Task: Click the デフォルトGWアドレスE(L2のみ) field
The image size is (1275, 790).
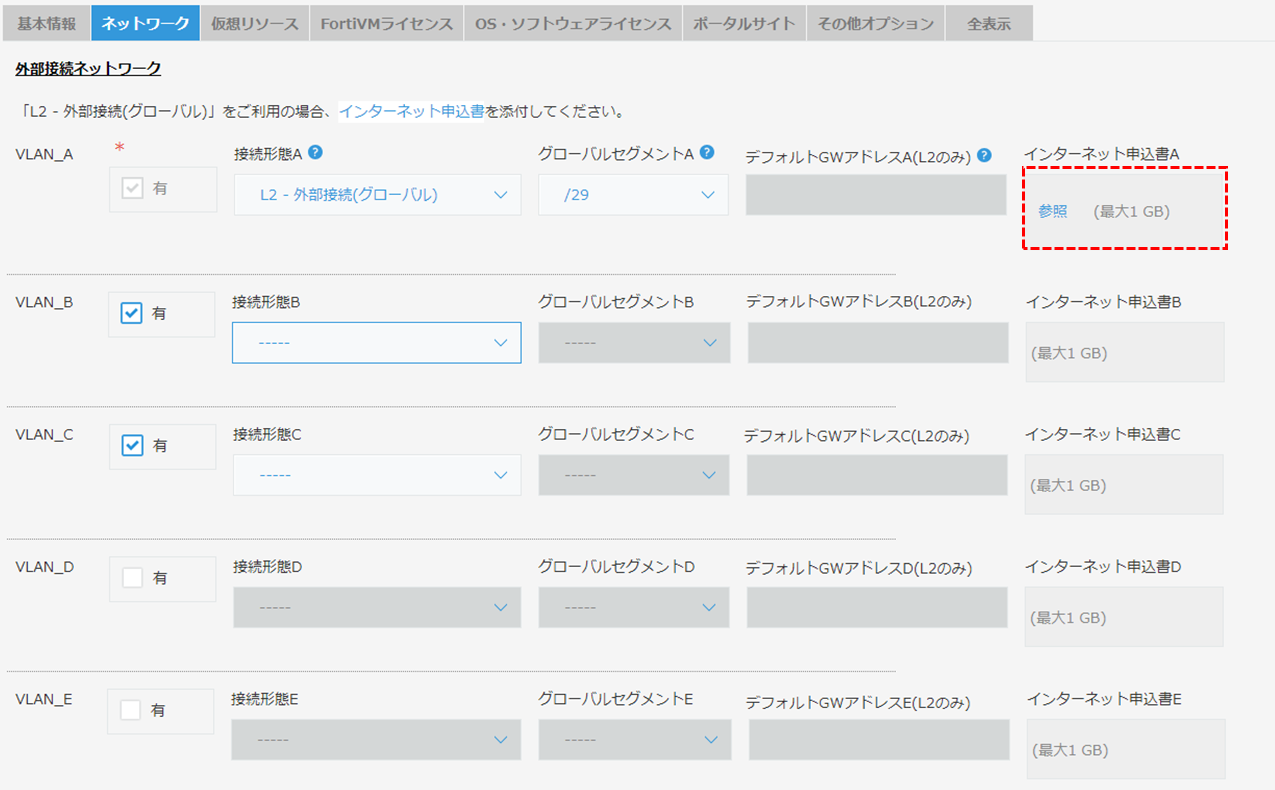Action: (879, 739)
